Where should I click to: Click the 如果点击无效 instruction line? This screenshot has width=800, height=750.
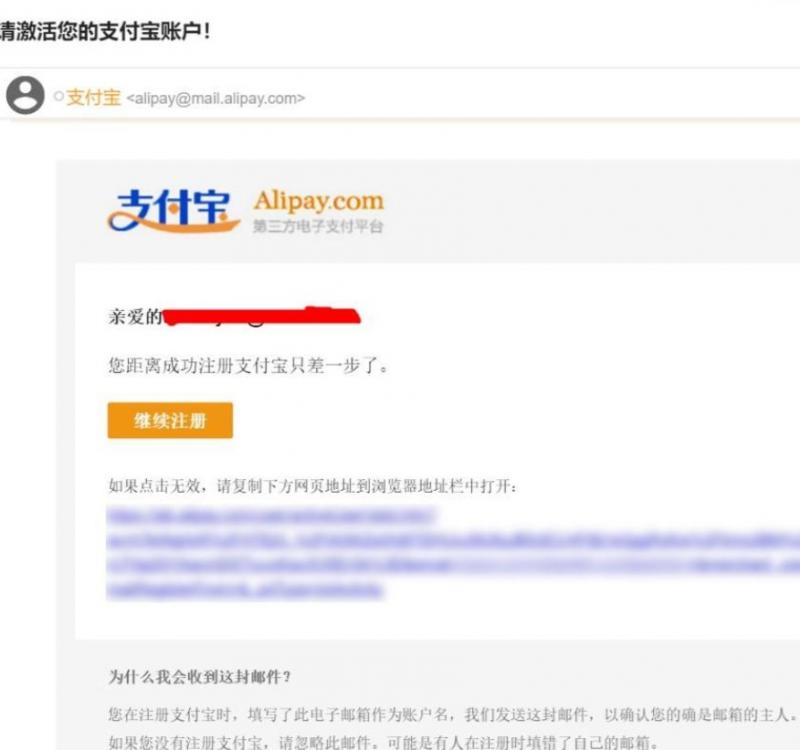(313, 486)
